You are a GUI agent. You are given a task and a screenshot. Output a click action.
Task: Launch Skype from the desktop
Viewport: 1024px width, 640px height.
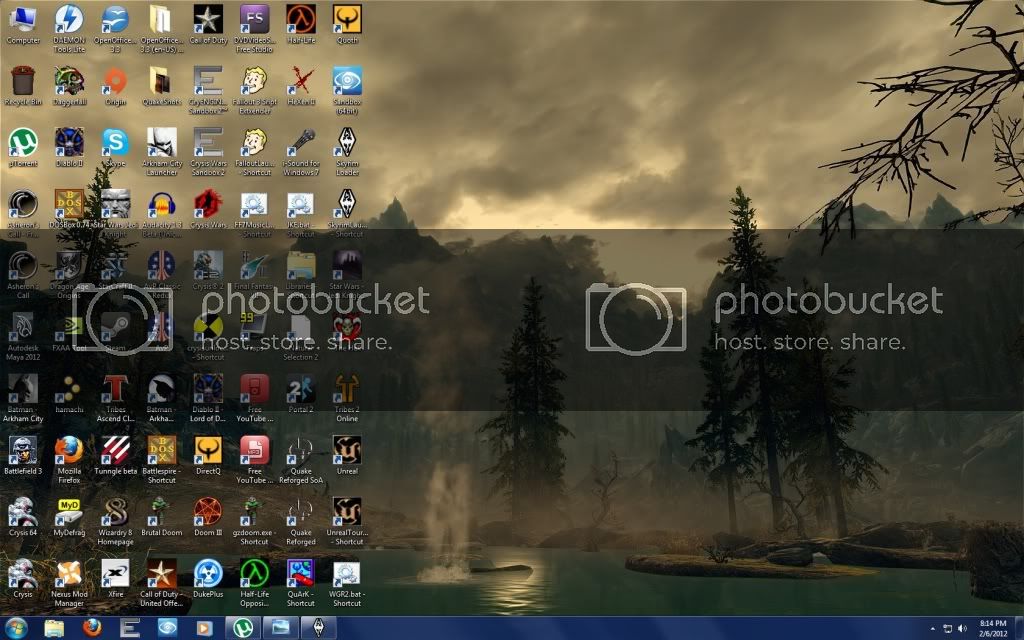[115, 143]
